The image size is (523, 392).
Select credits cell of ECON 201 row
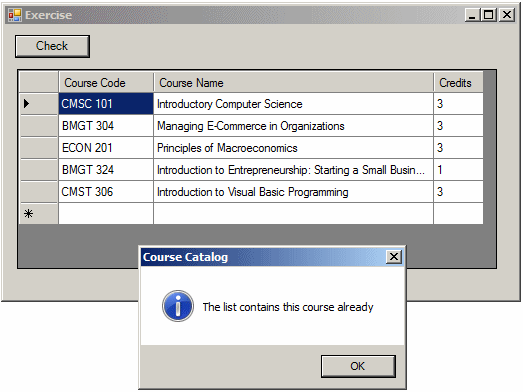[458, 148]
